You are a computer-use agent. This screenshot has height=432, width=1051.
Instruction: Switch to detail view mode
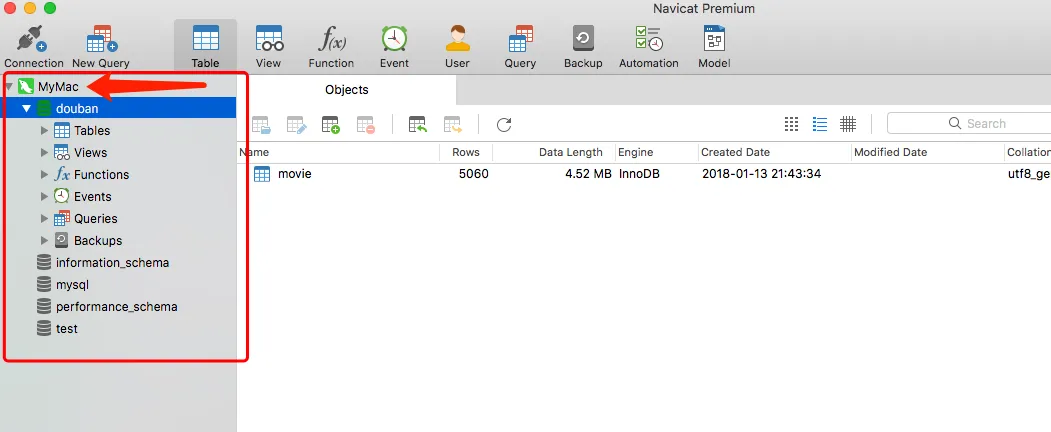point(820,124)
